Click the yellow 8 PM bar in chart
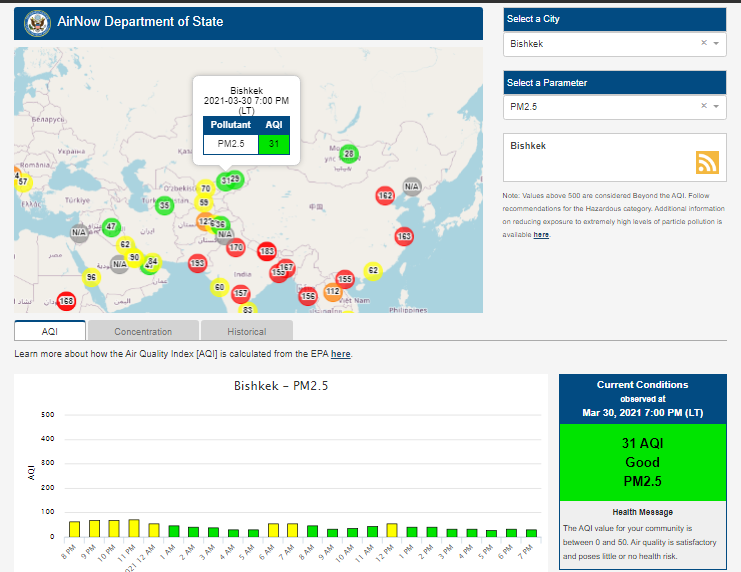Screen dimensions: 741x572 coord(74,529)
